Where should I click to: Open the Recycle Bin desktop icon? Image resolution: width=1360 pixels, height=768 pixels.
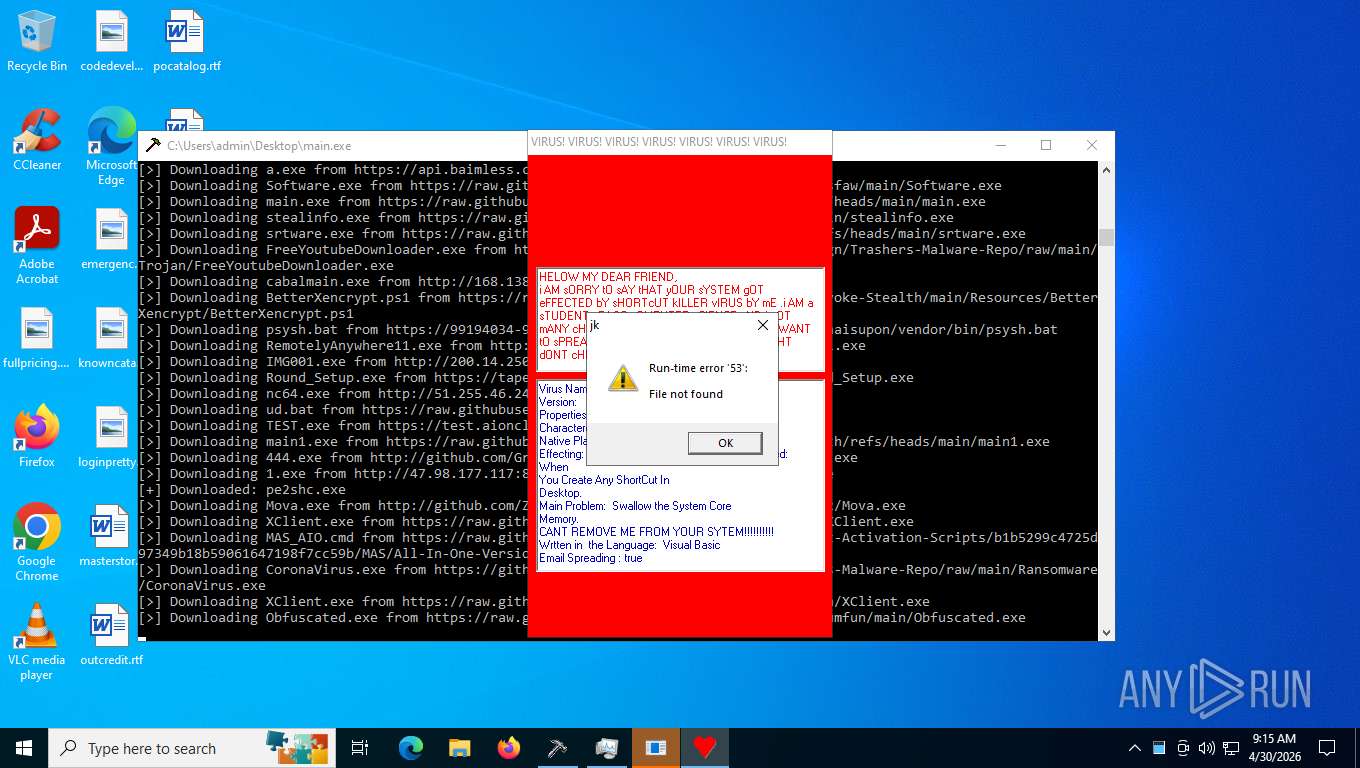37,41
